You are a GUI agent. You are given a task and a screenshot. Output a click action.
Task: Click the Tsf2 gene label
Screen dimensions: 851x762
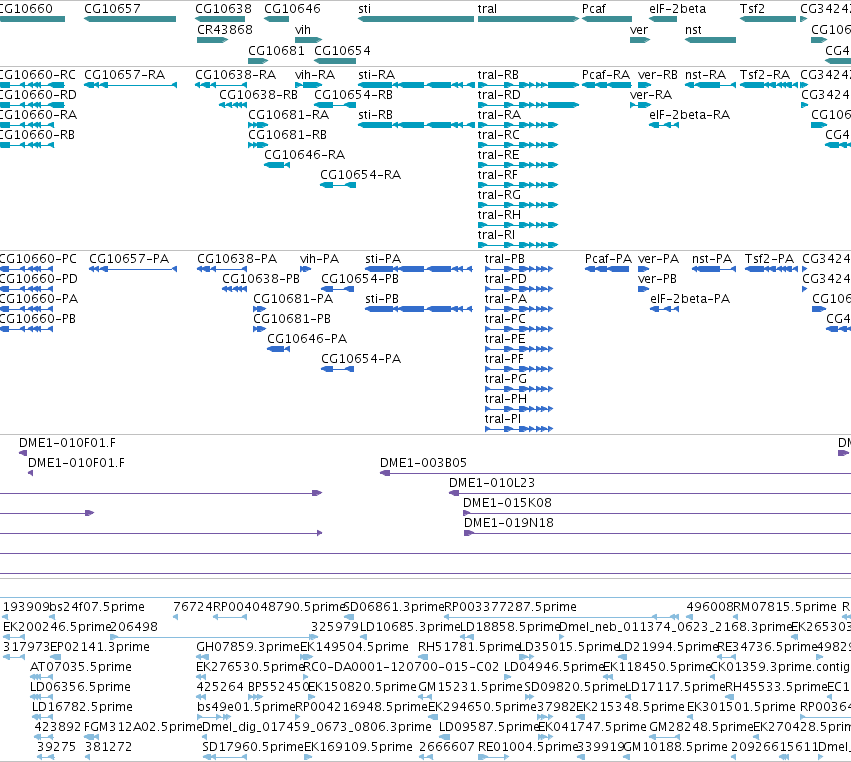(752, 9)
